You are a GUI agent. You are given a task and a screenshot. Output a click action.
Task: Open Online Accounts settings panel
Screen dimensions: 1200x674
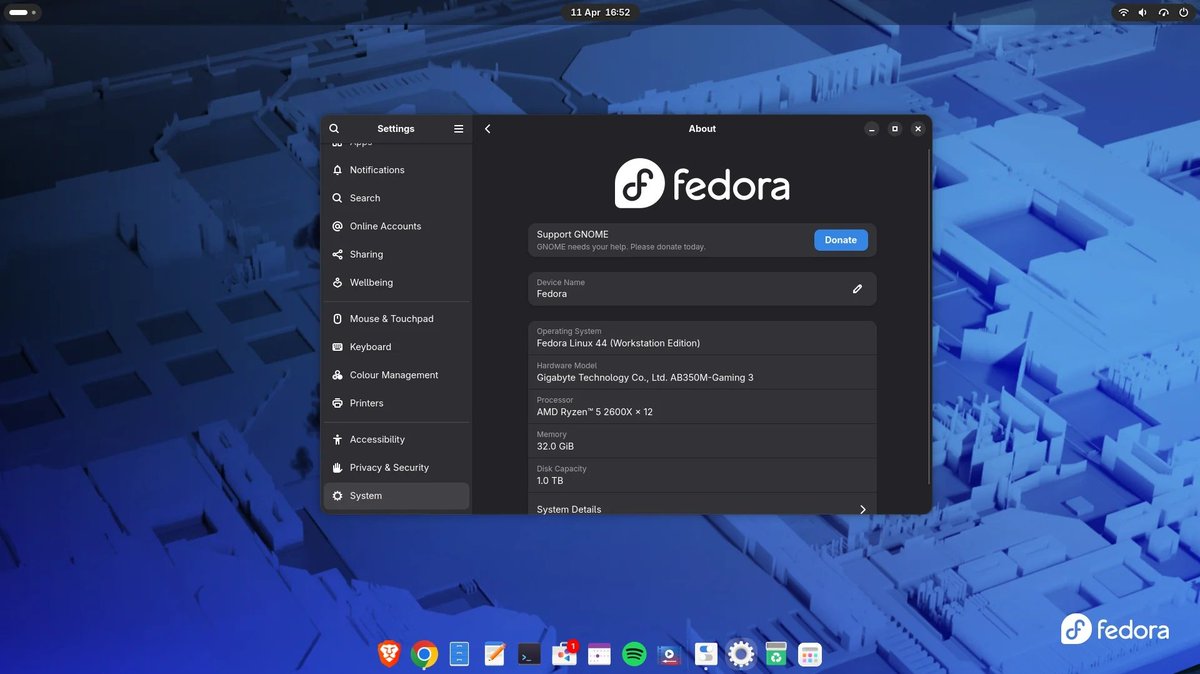396,226
